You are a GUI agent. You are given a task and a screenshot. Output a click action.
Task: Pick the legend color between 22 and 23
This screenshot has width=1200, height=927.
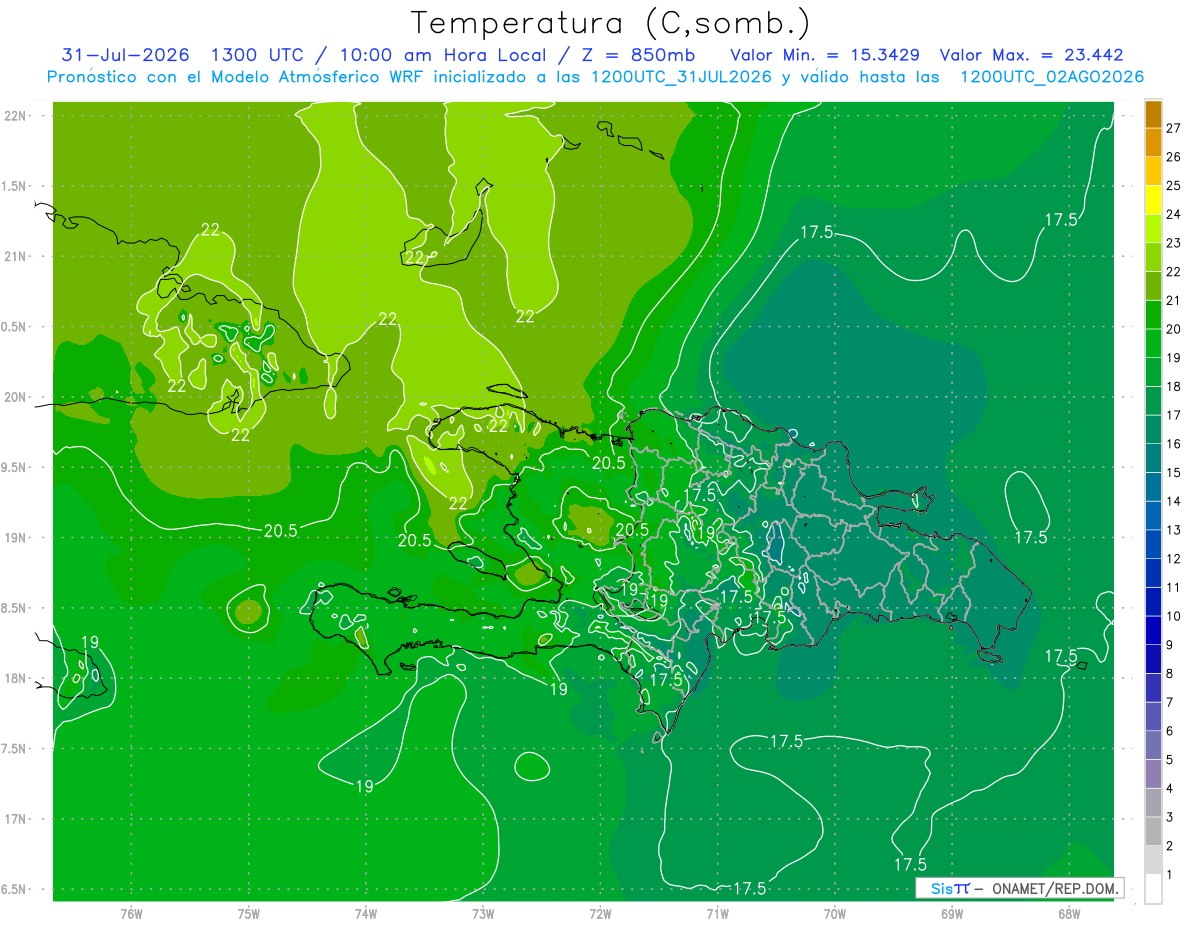[1153, 258]
